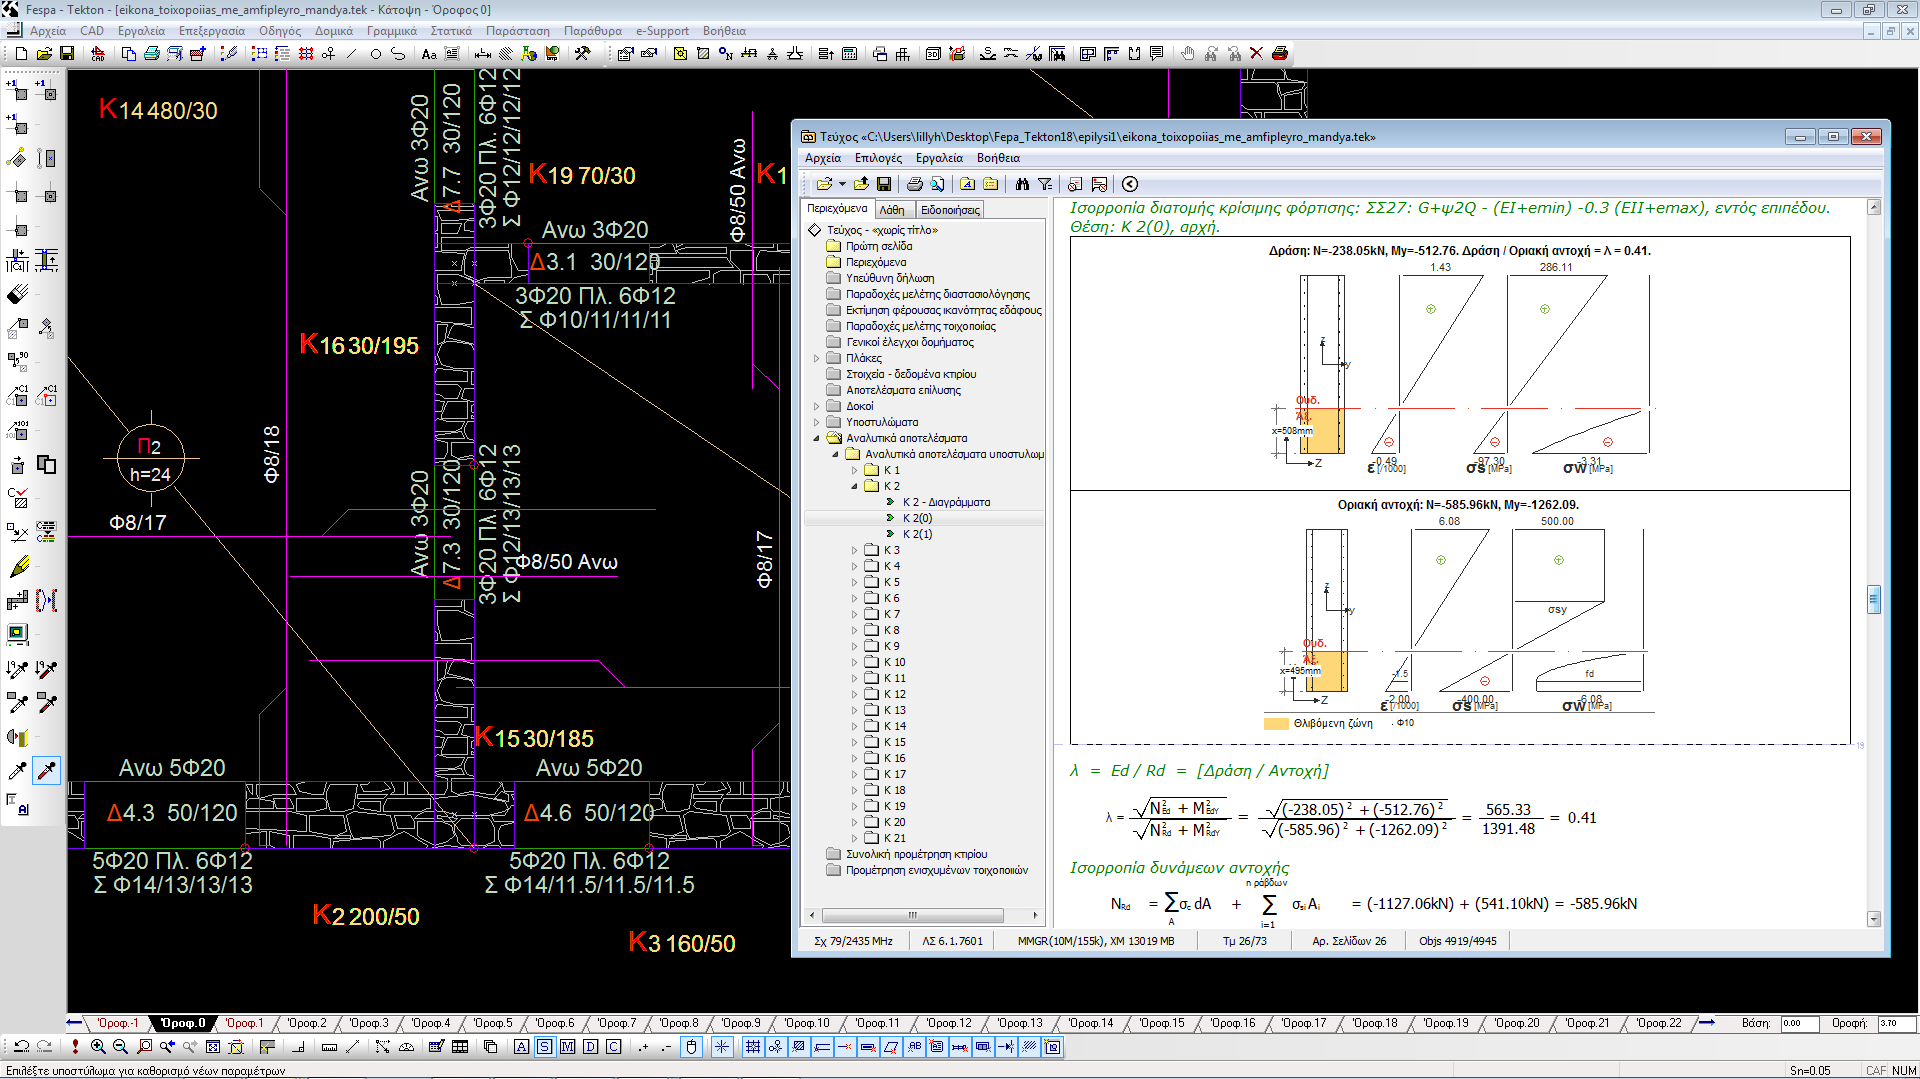Switch to the Λάθη tab
The image size is (1920, 1079).
pos(892,210)
